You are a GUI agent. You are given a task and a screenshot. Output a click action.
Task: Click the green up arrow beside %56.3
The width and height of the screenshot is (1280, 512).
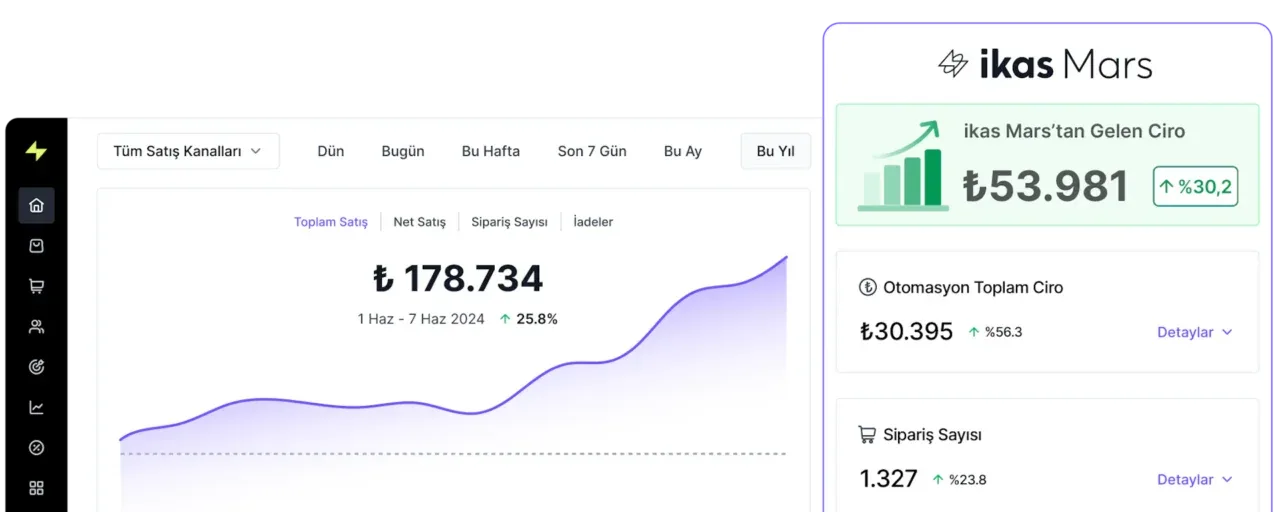tap(974, 332)
